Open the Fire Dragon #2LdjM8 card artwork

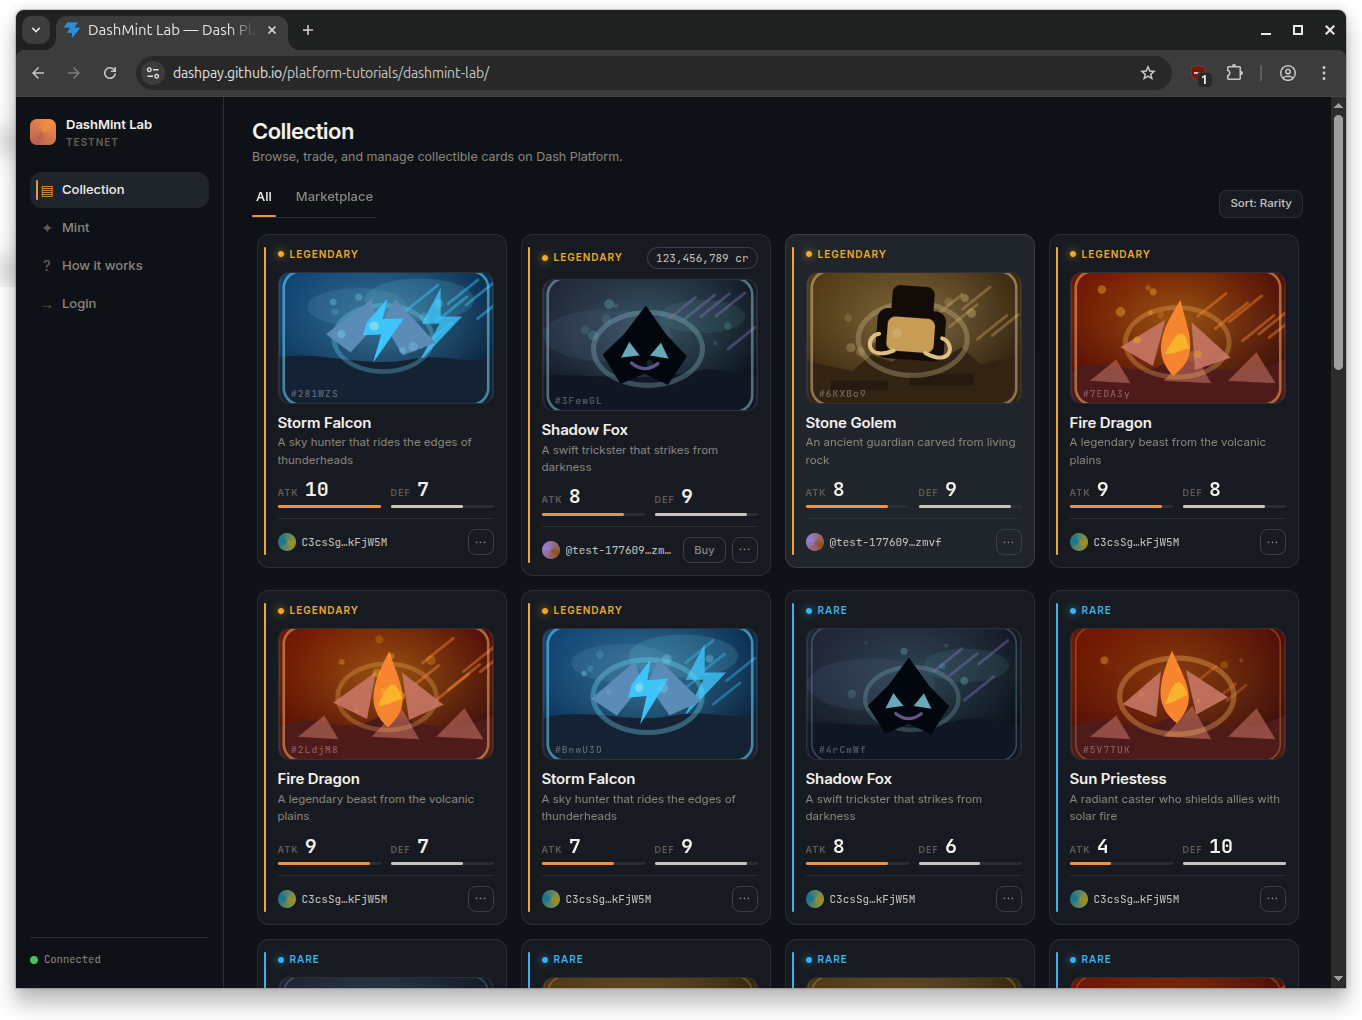coord(386,694)
